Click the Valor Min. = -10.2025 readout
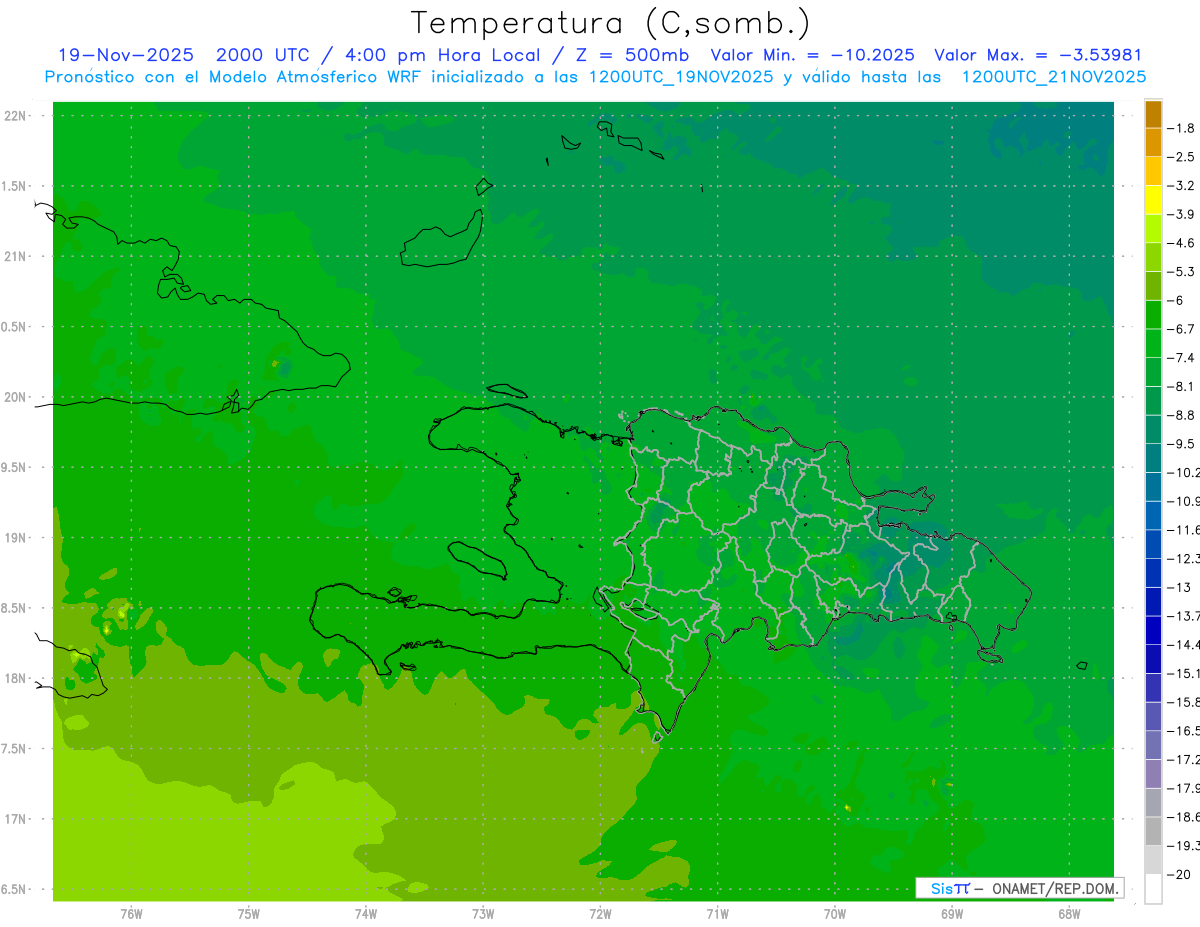The image size is (1200, 927). [x=812, y=55]
